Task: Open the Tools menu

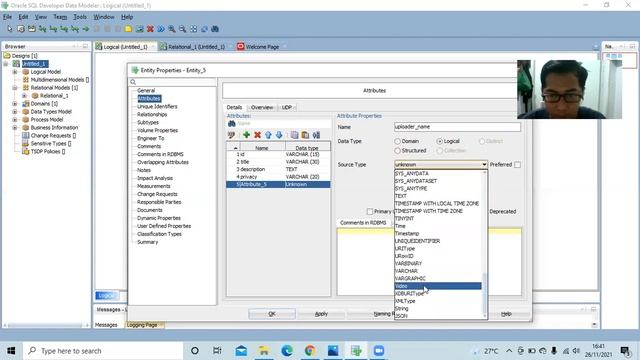Action: pyautogui.click(x=80, y=17)
